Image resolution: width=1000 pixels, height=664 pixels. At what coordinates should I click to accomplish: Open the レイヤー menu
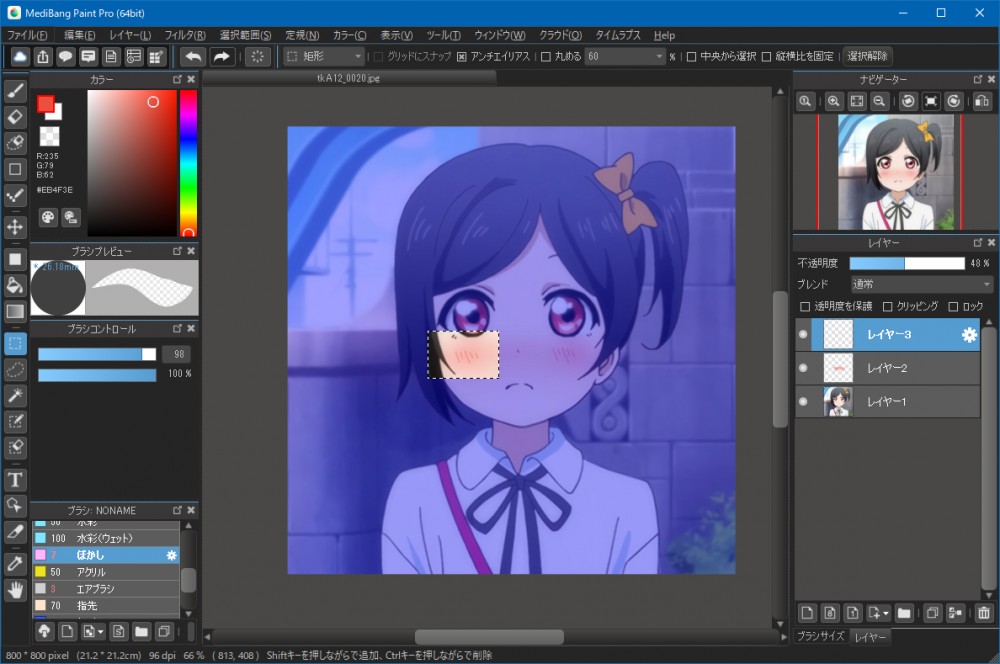(x=130, y=35)
